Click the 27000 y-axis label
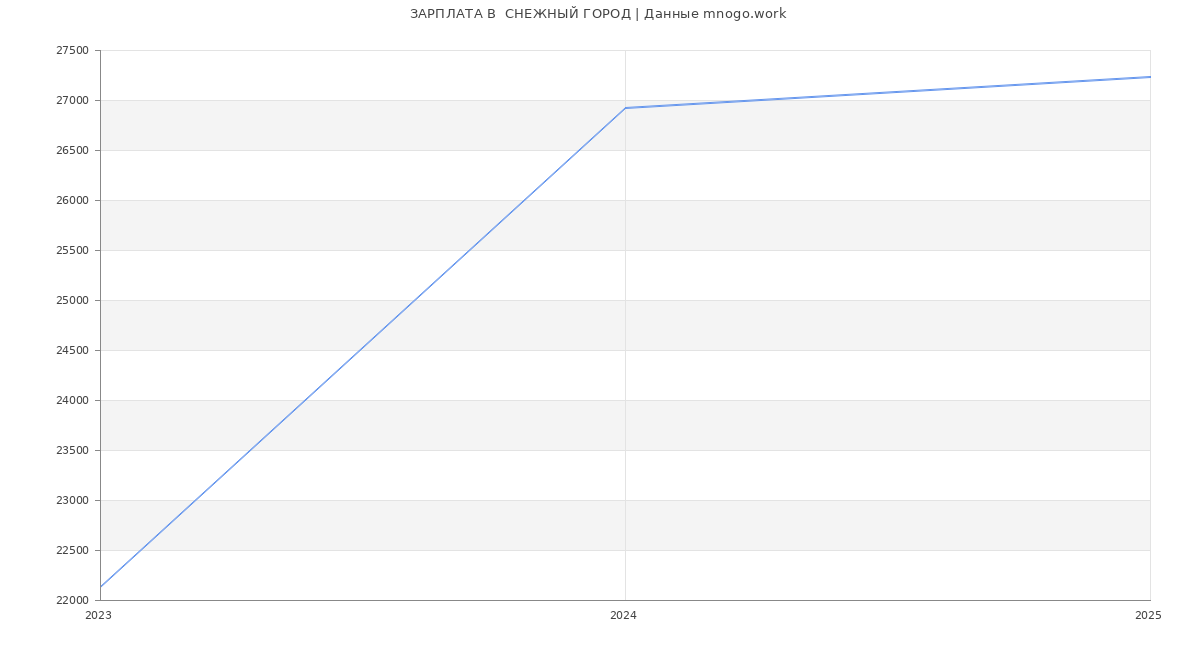This screenshot has width=1200, height=650. click(72, 101)
